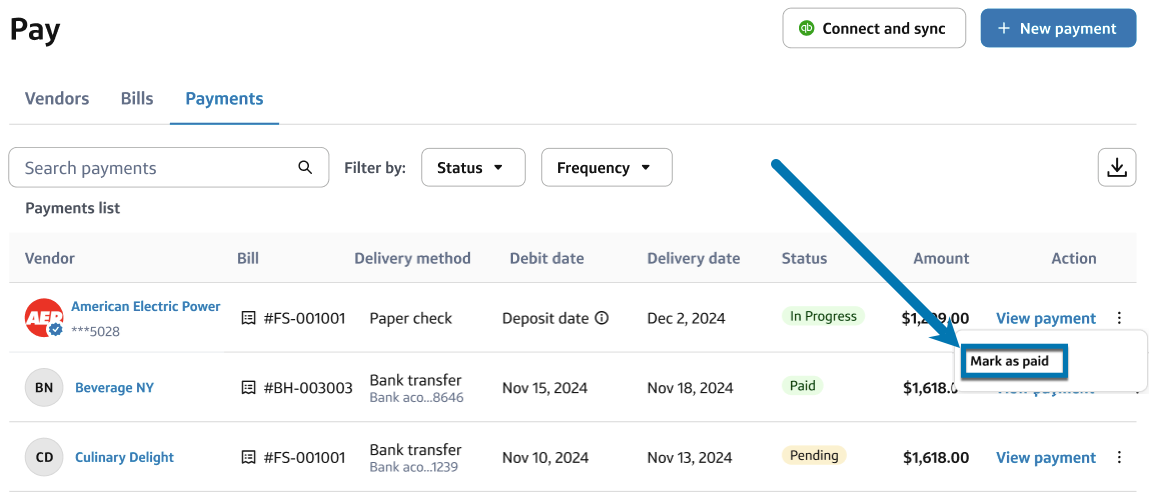Click the Connect and sync button

point(874,28)
